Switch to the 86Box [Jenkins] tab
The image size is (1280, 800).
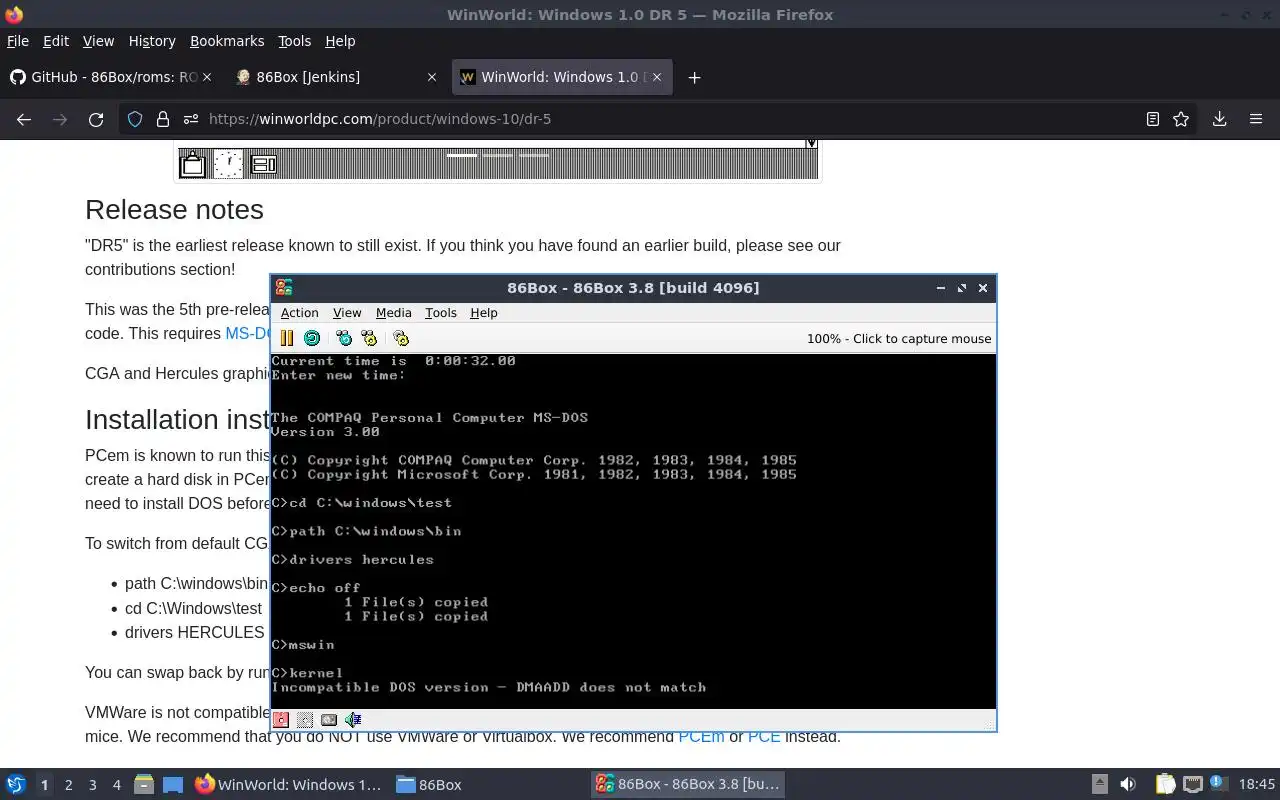point(338,77)
